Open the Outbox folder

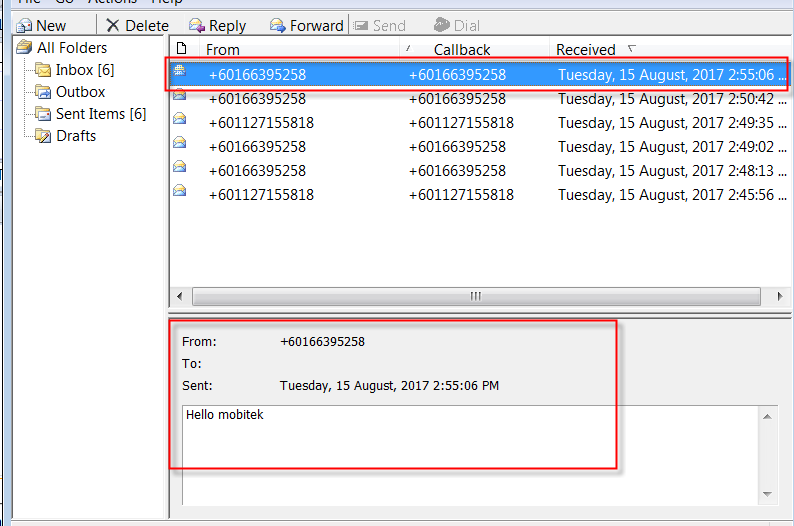(80, 92)
